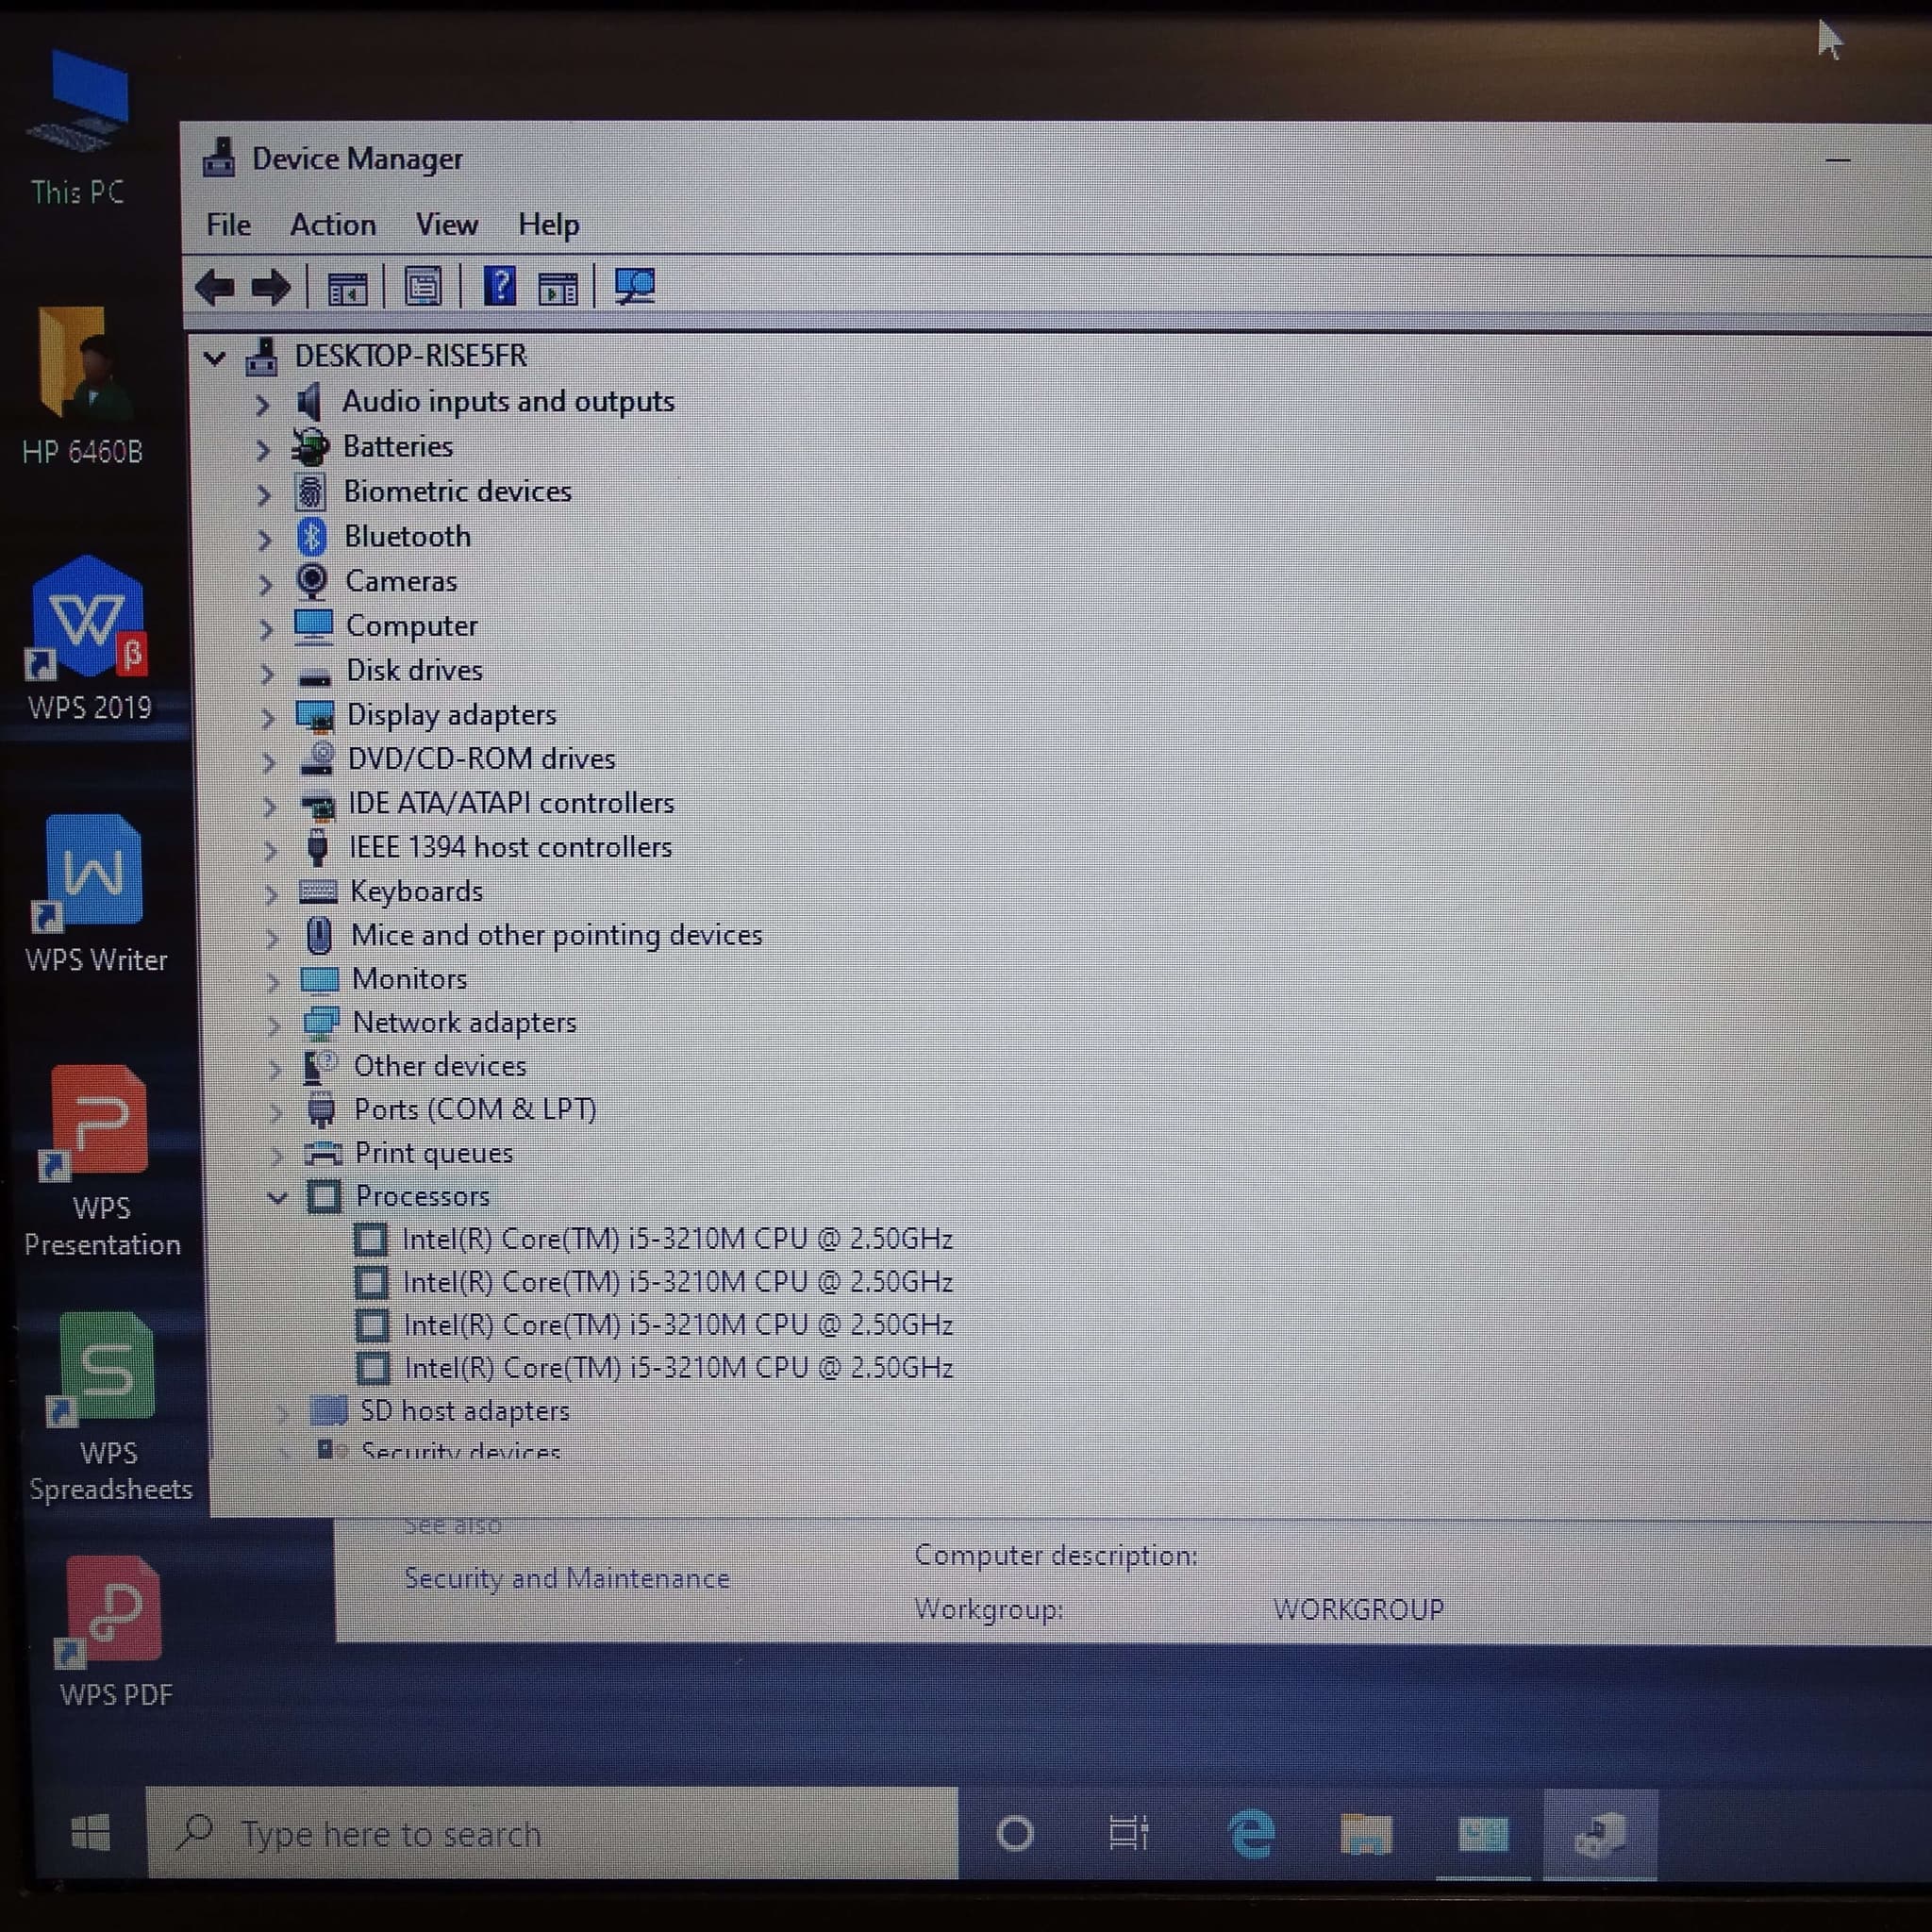Image resolution: width=1932 pixels, height=1932 pixels.
Task: Open Task View on the taskbar
Action: [1129, 1833]
